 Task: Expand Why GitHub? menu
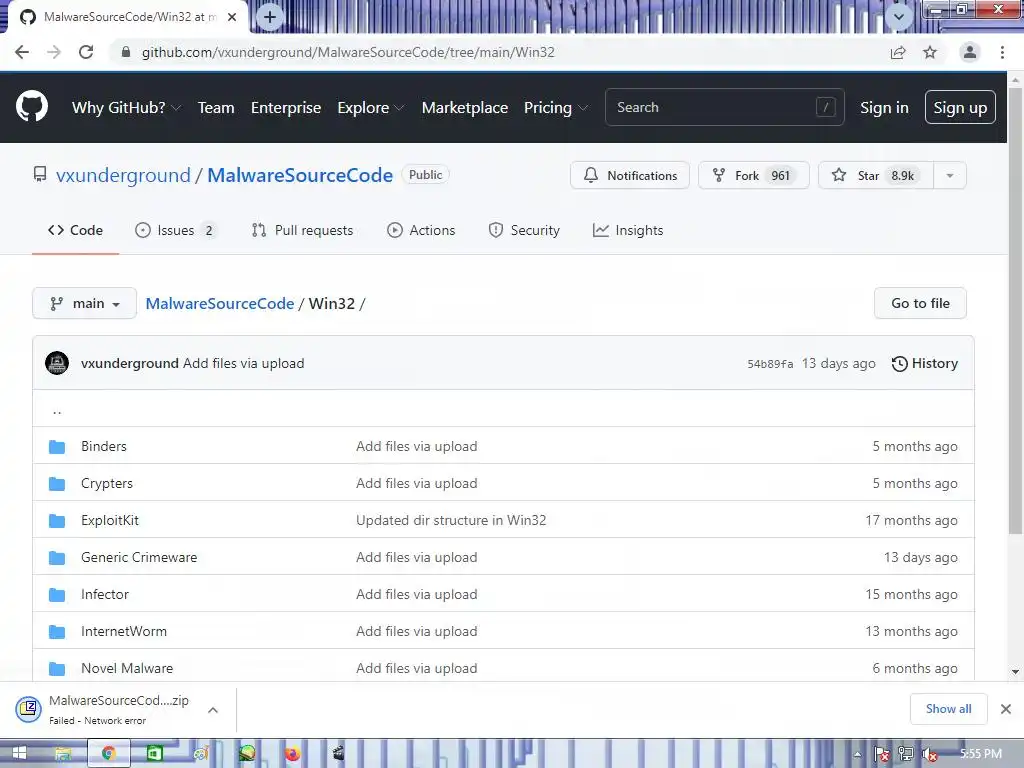coord(126,108)
